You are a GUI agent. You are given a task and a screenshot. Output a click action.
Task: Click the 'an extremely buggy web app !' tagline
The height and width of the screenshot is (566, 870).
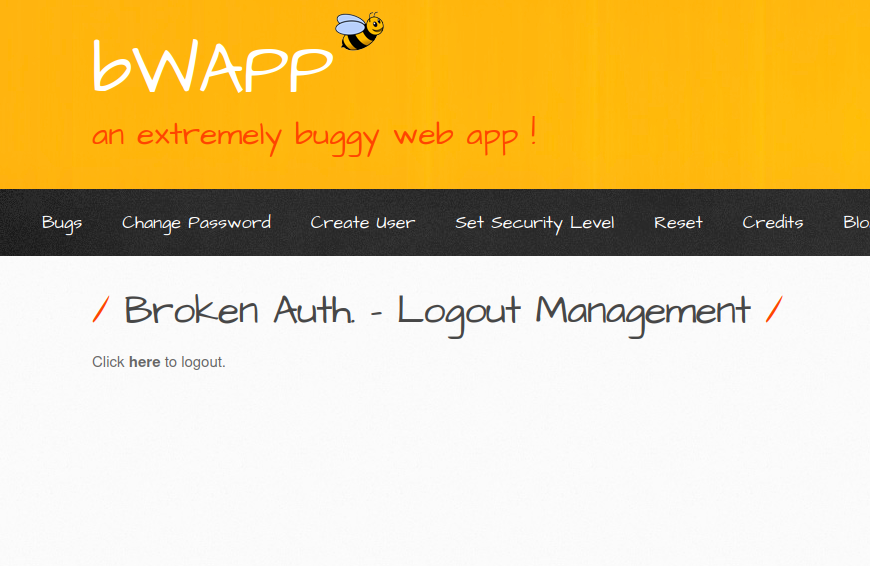[315, 136]
